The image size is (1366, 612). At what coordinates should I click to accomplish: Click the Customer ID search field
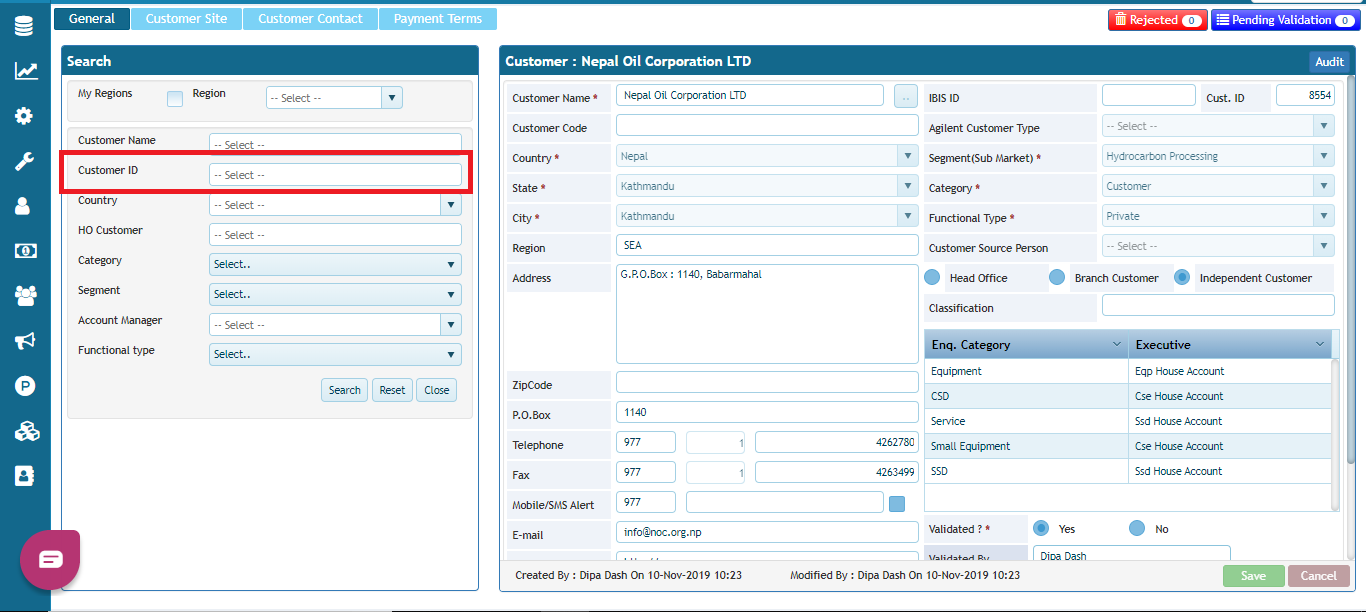[x=335, y=175]
